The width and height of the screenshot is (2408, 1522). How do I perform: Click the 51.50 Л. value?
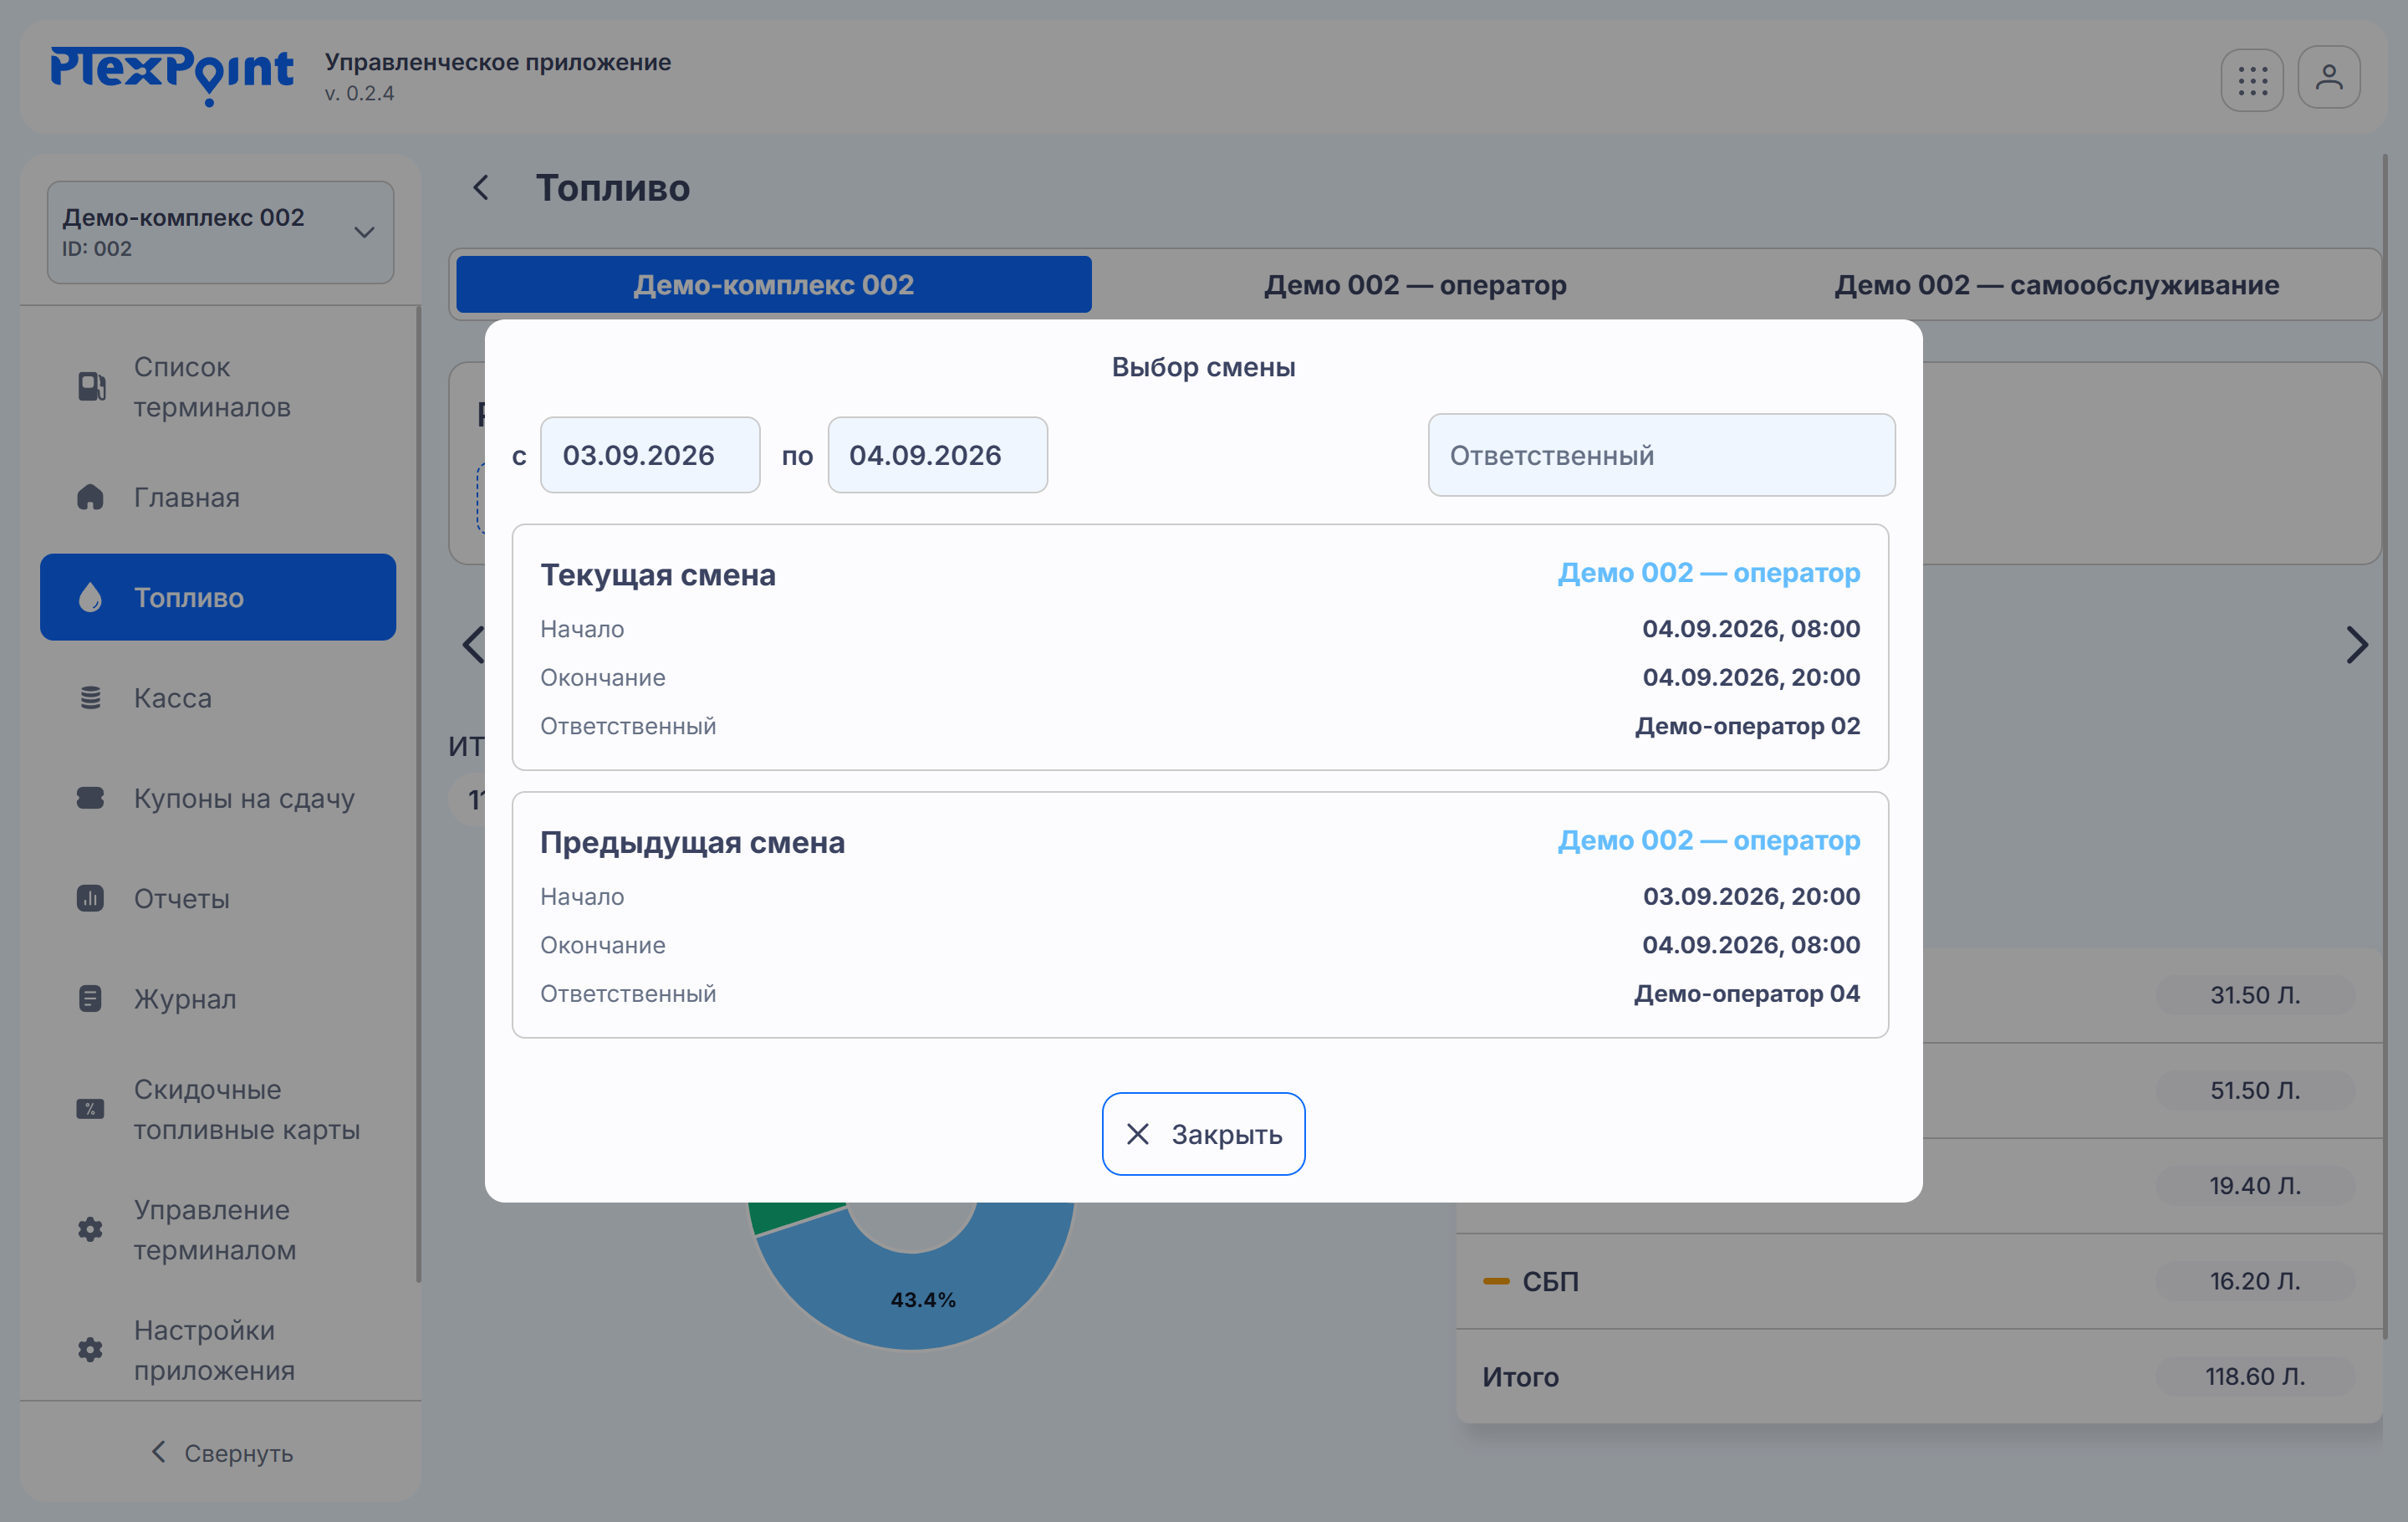coord(2255,1090)
